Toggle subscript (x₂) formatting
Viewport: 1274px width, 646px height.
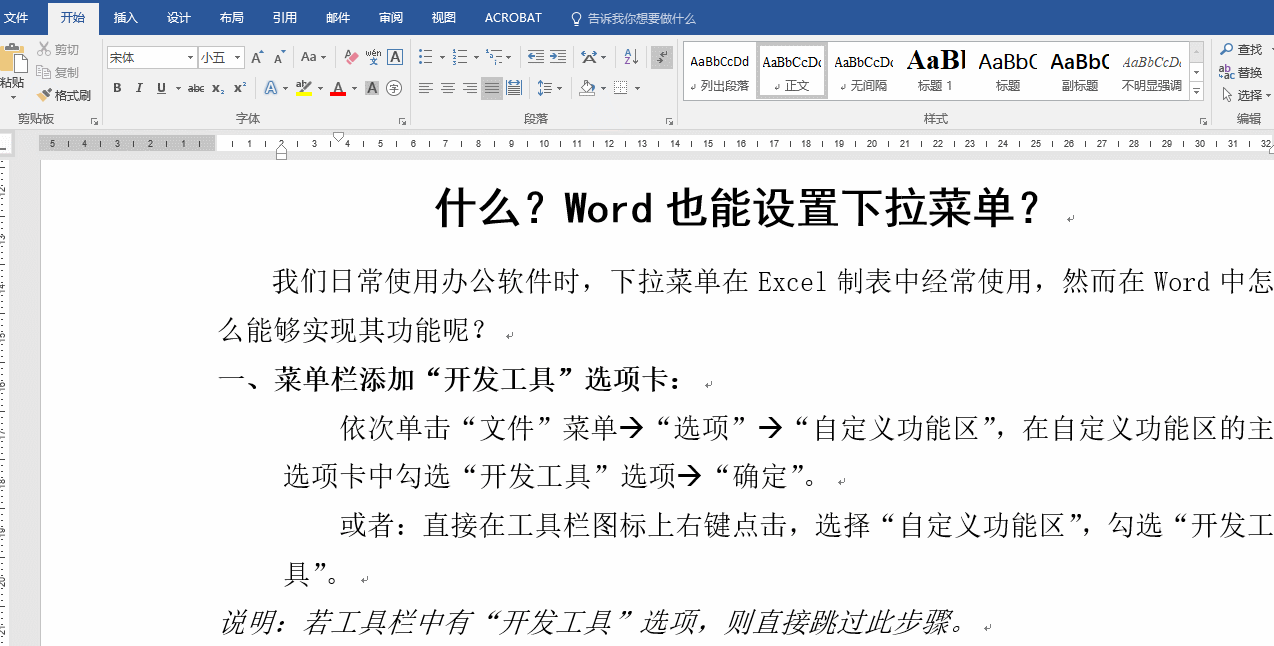[218, 88]
